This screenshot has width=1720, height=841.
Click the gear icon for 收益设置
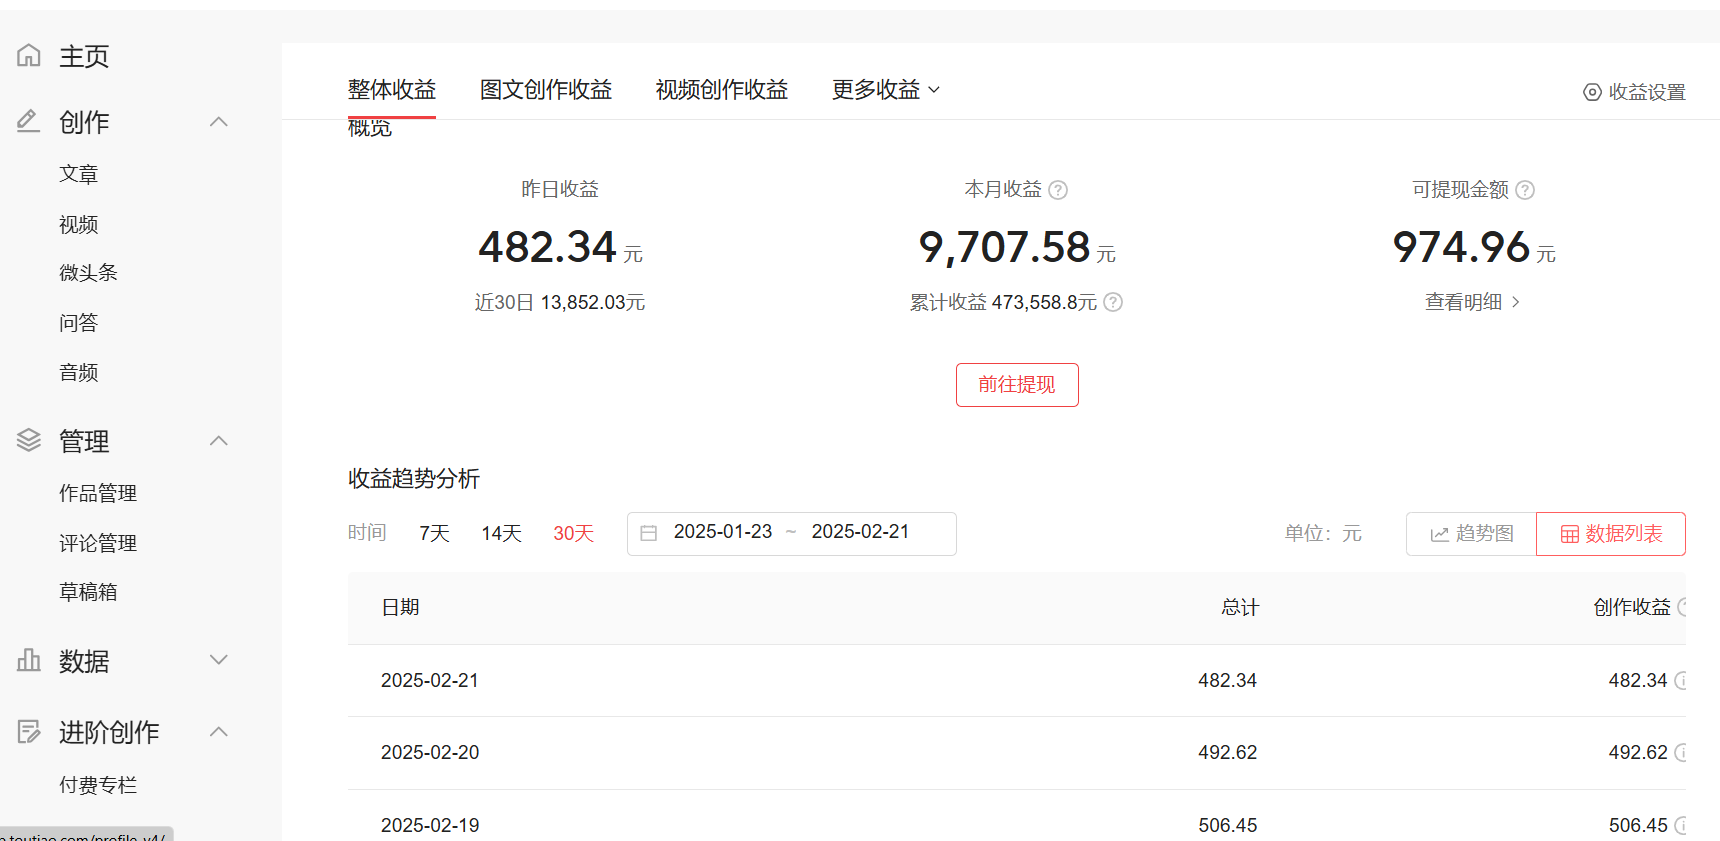pyautogui.click(x=1592, y=92)
